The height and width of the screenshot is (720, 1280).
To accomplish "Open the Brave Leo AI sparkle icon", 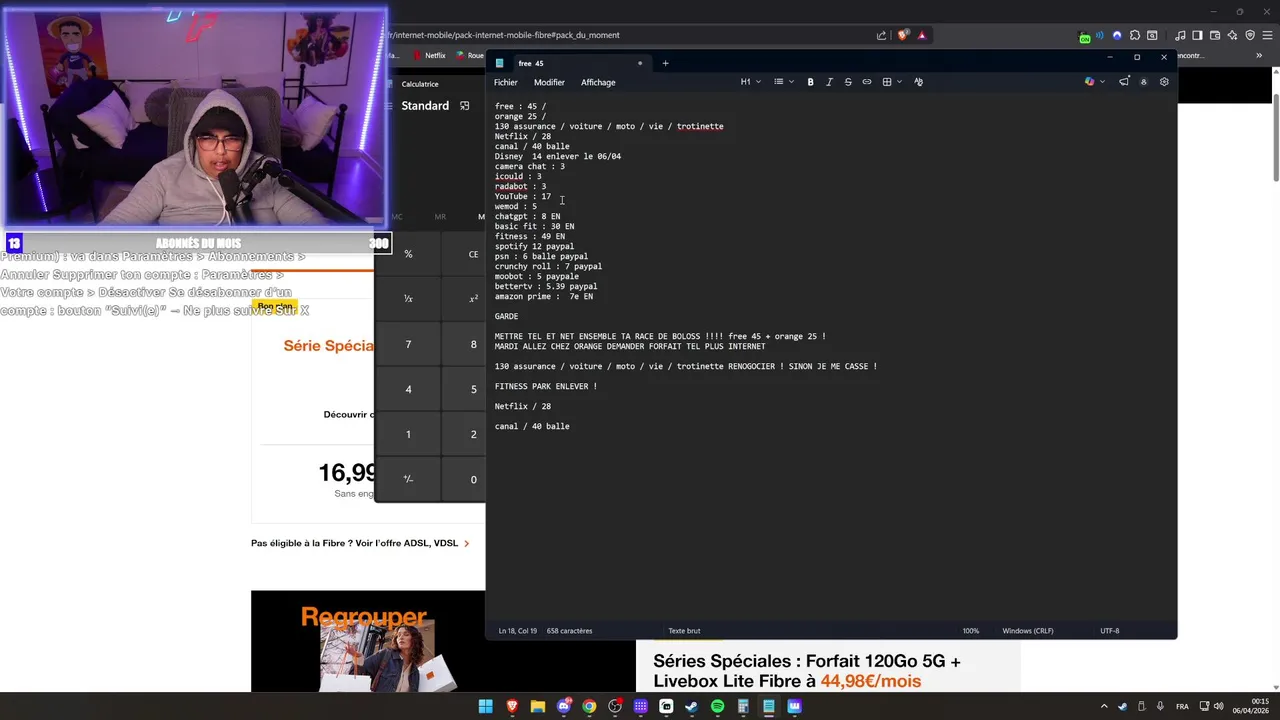I will (1231, 35).
